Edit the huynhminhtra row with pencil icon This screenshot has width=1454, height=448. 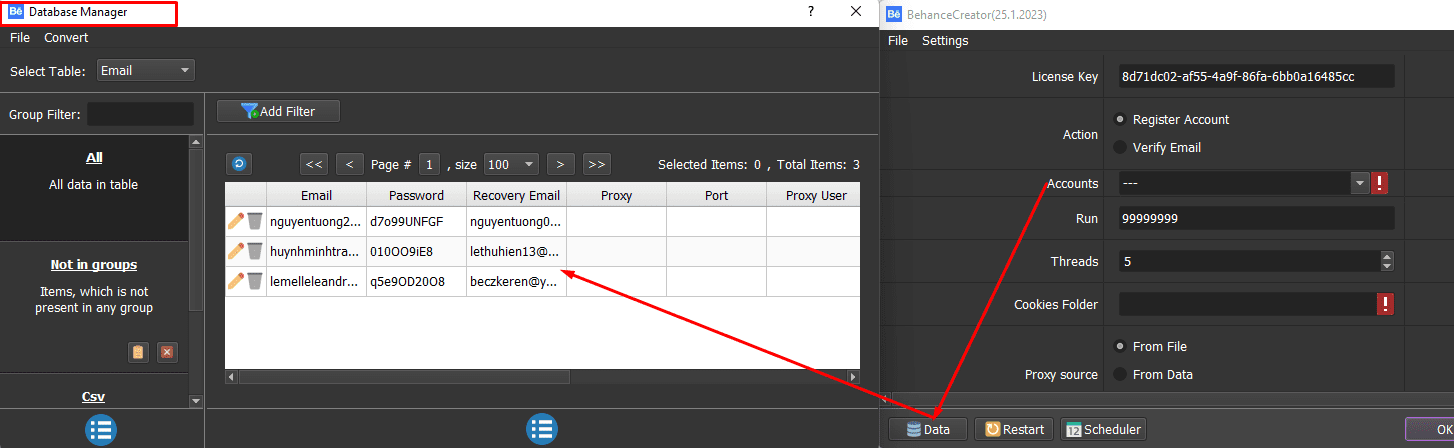pyautogui.click(x=236, y=251)
